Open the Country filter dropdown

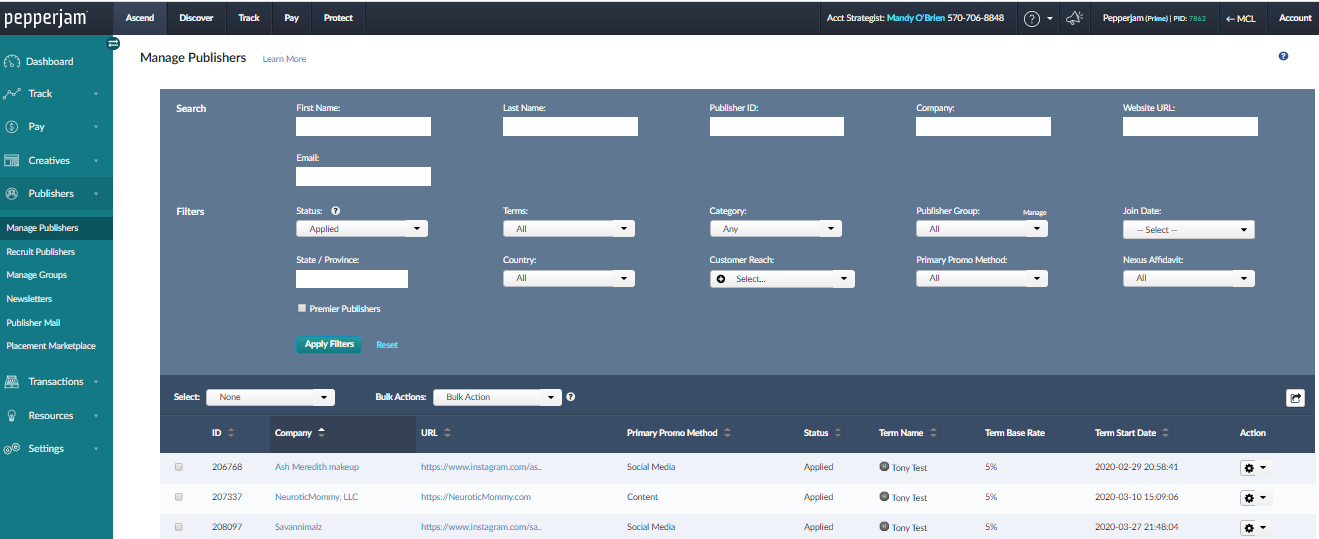click(x=569, y=279)
